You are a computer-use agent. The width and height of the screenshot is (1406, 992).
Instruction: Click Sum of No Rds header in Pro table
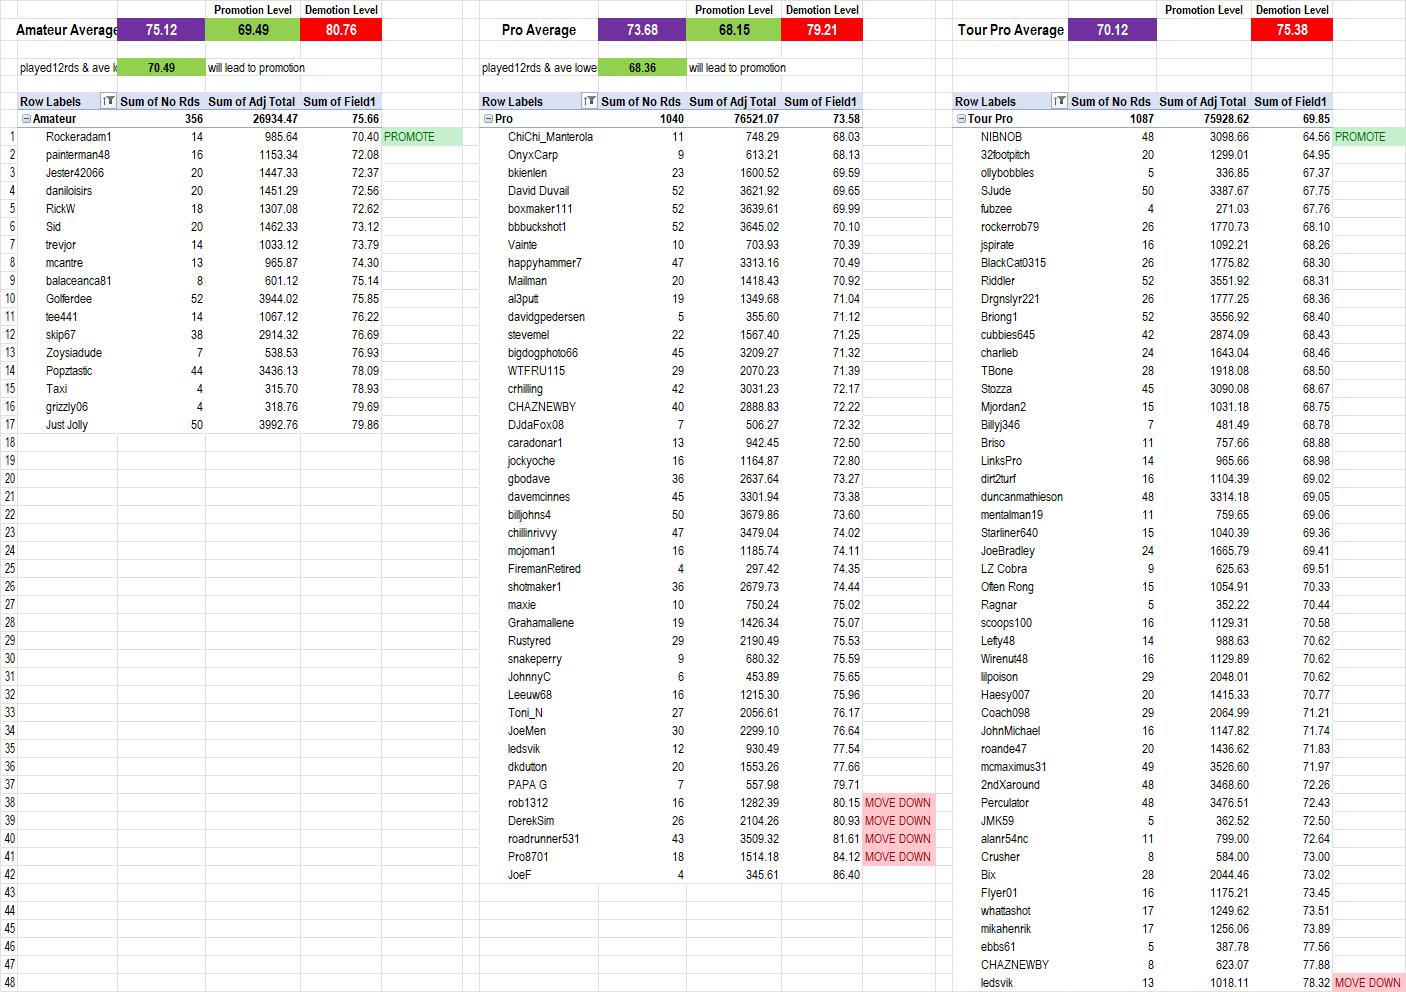640,101
